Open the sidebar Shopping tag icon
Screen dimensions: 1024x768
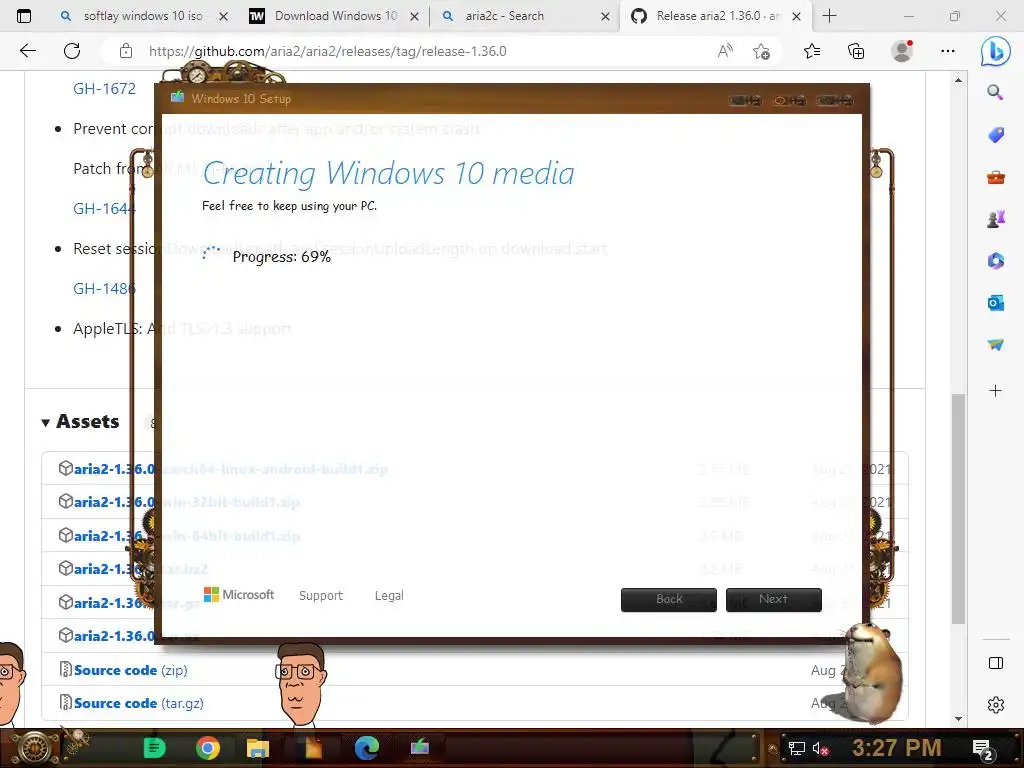point(995,135)
